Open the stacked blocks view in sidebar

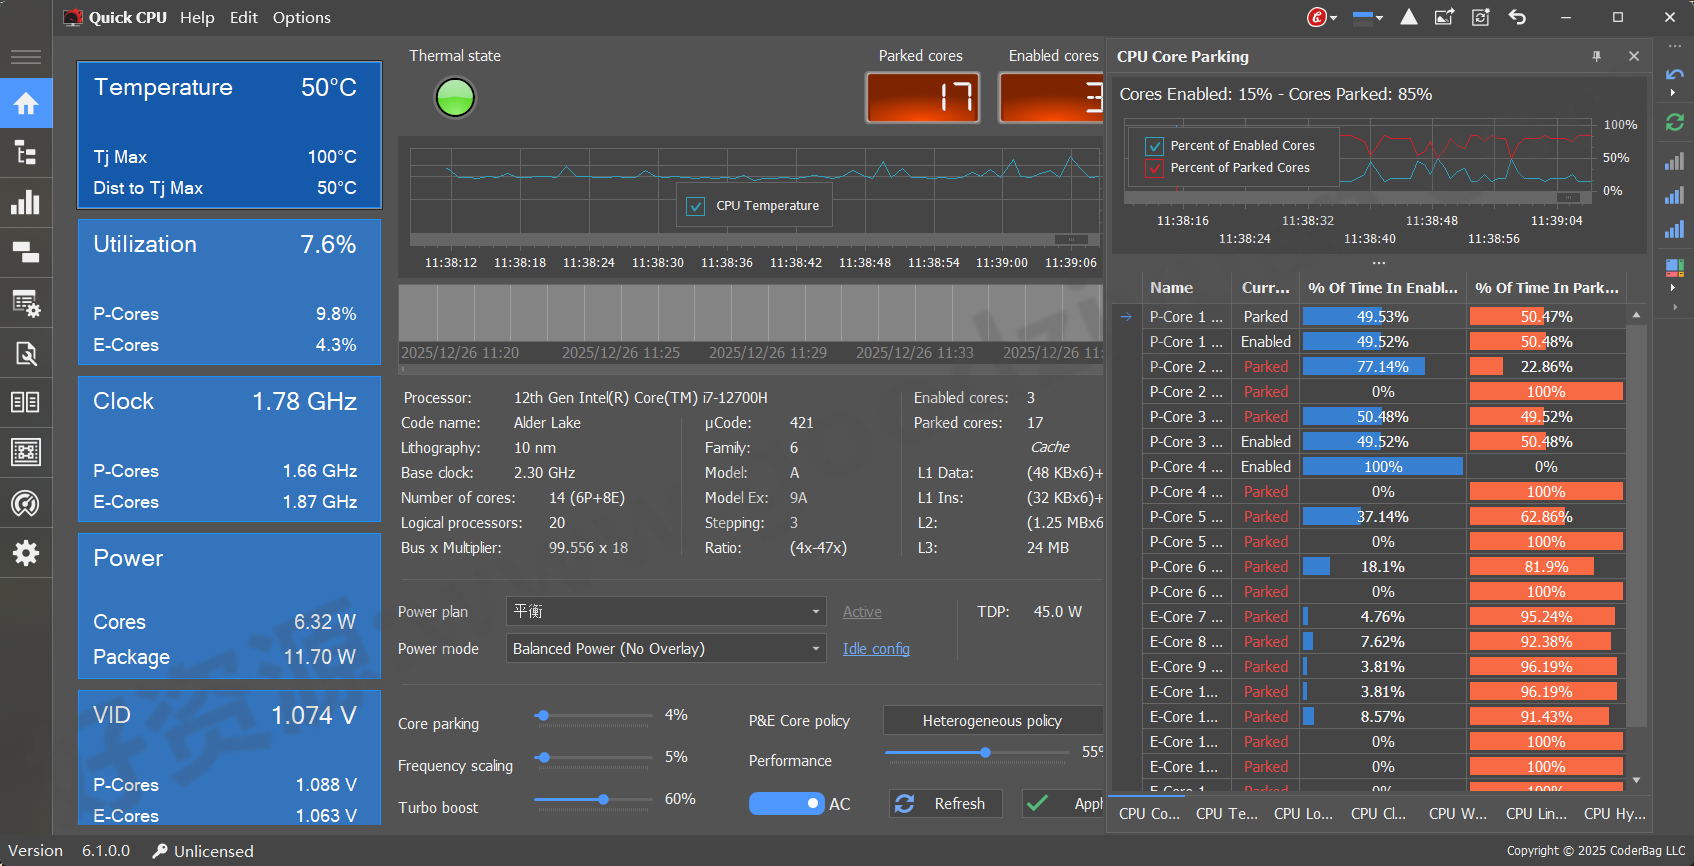click(26, 252)
